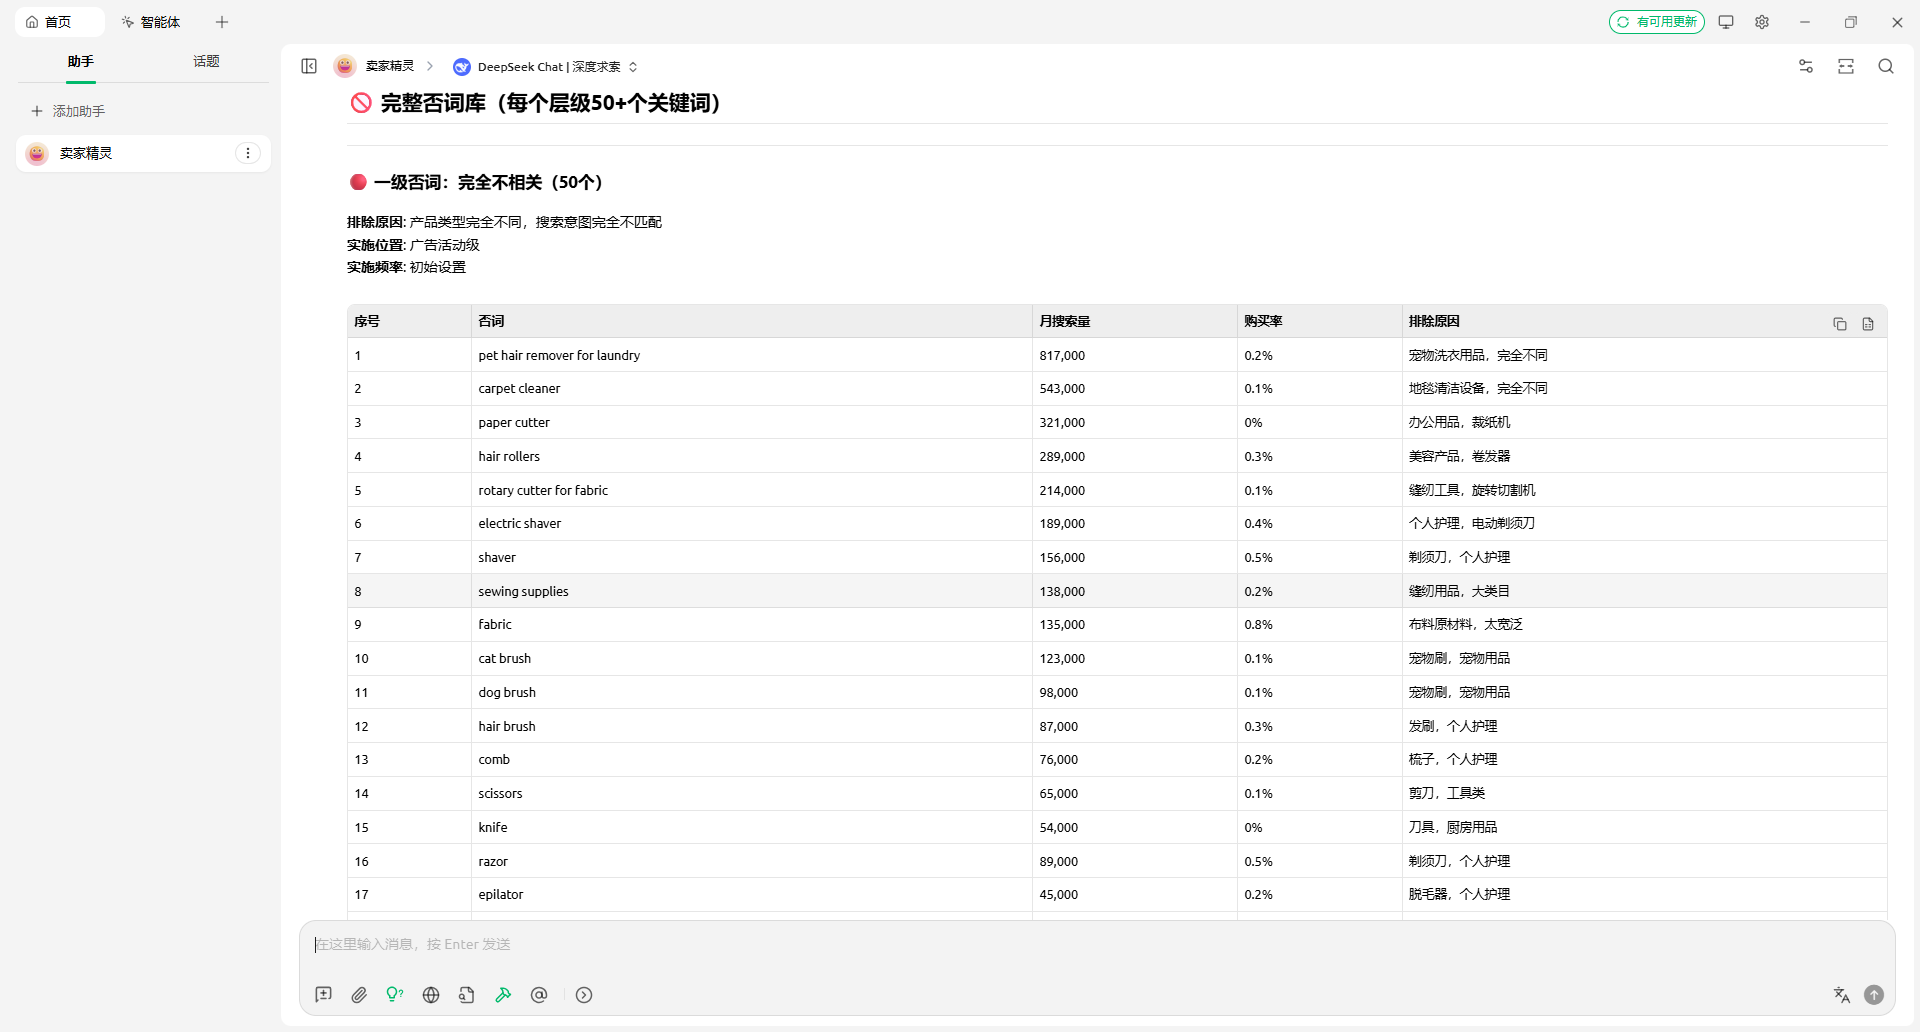
Task: Expand the DeepSeek Chat model selector
Action: 546,67
